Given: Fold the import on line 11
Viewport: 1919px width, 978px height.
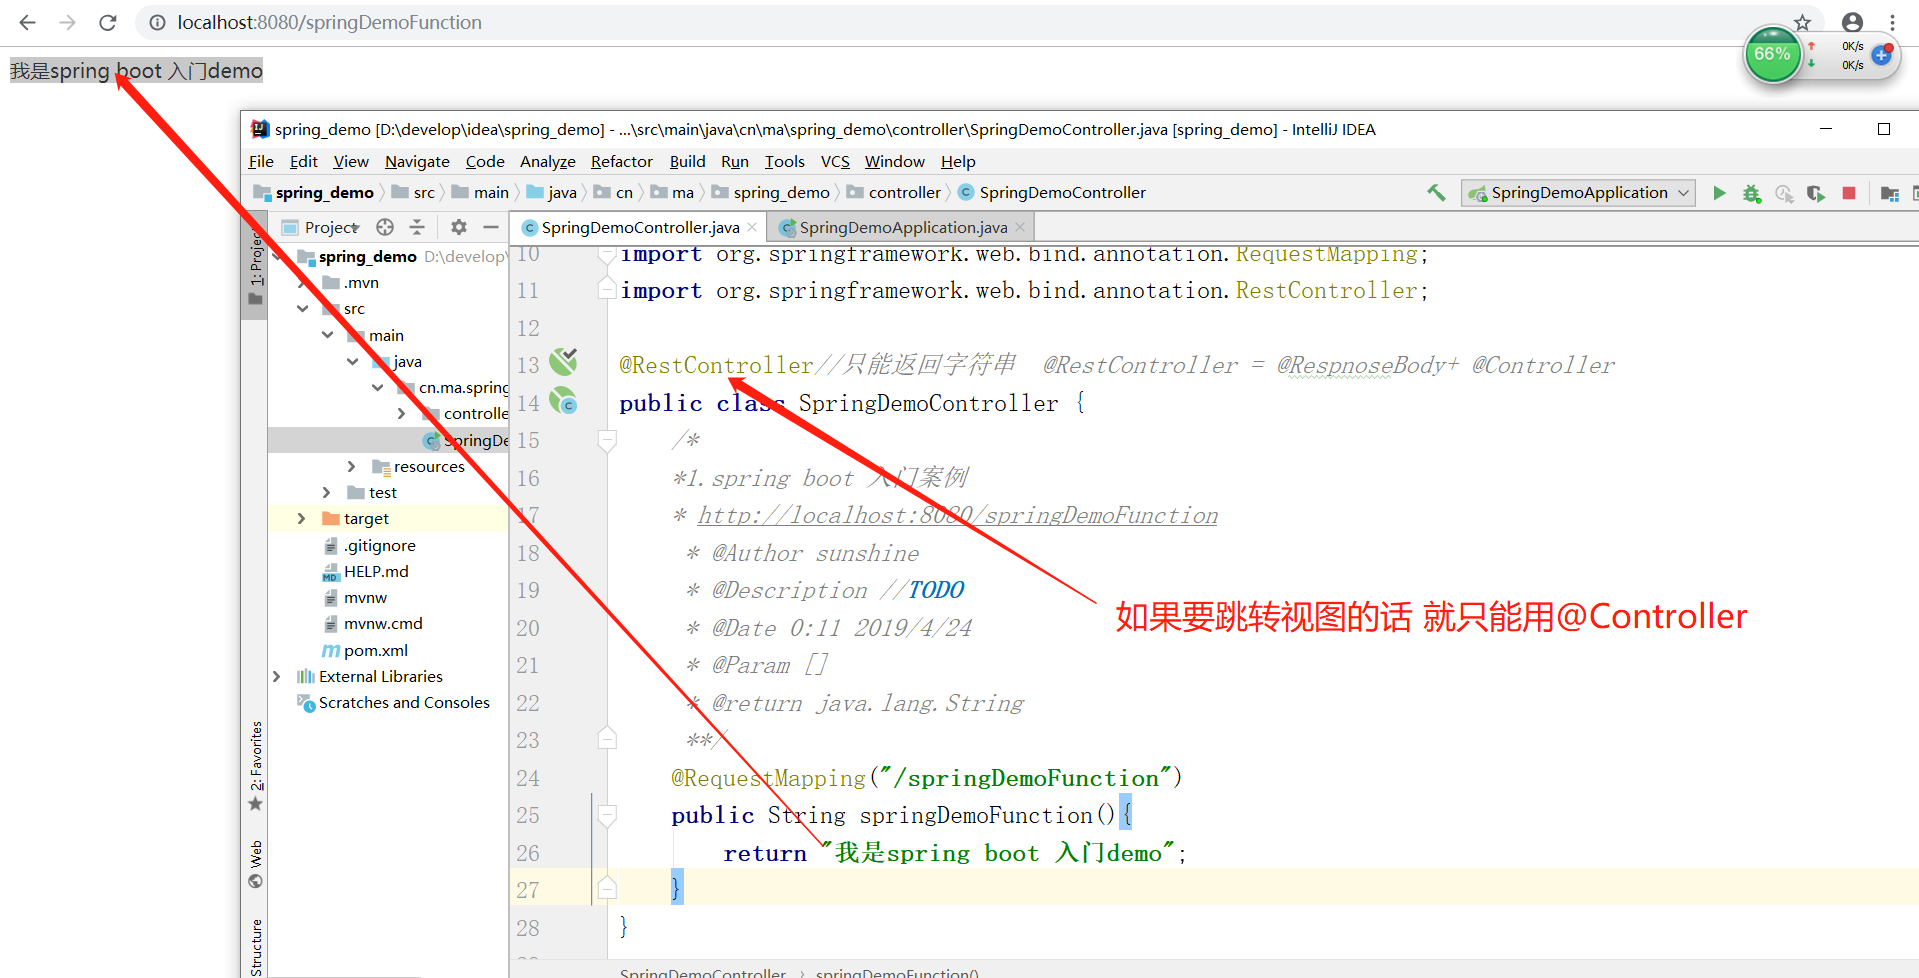Looking at the screenshot, I should coord(607,289).
